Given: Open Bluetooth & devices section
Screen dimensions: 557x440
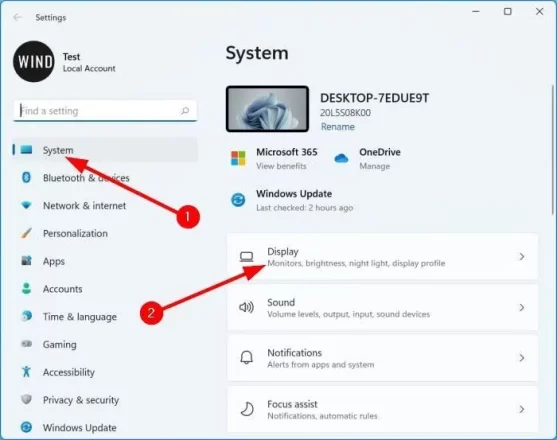Looking at the screenshot, I should pos(105,178).
